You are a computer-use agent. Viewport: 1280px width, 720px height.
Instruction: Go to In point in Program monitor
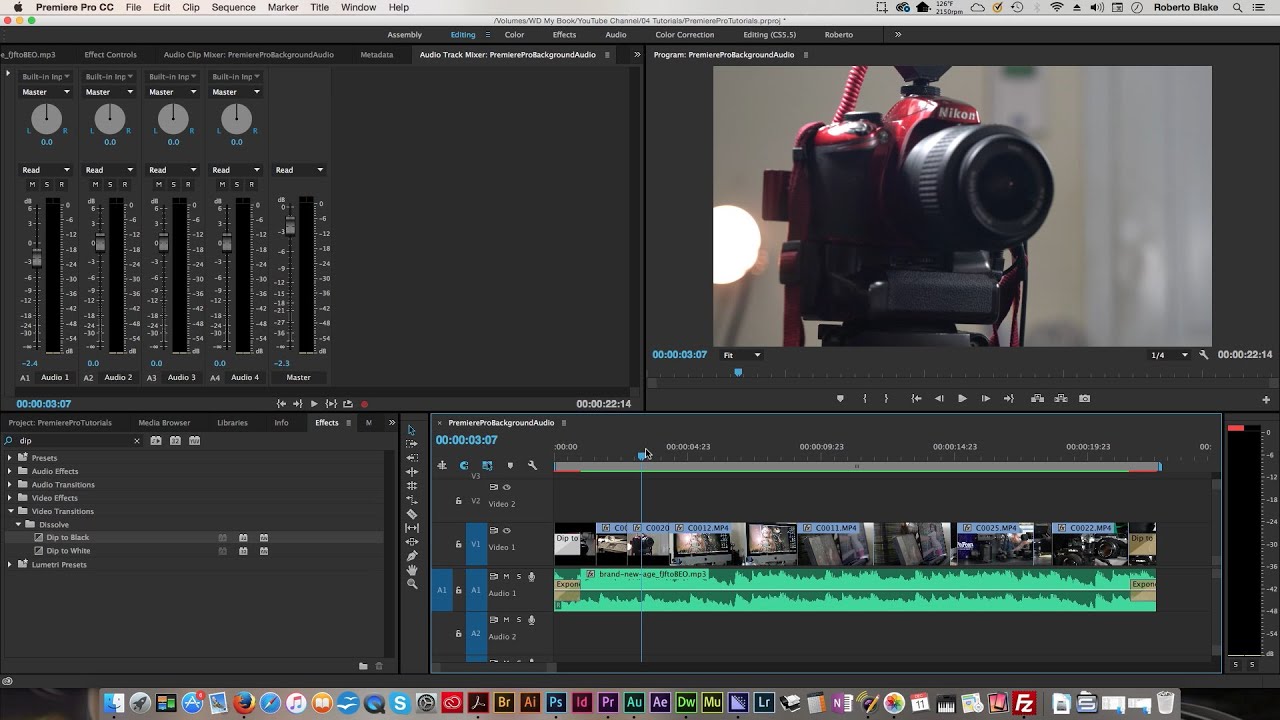[x=916, y=399]
